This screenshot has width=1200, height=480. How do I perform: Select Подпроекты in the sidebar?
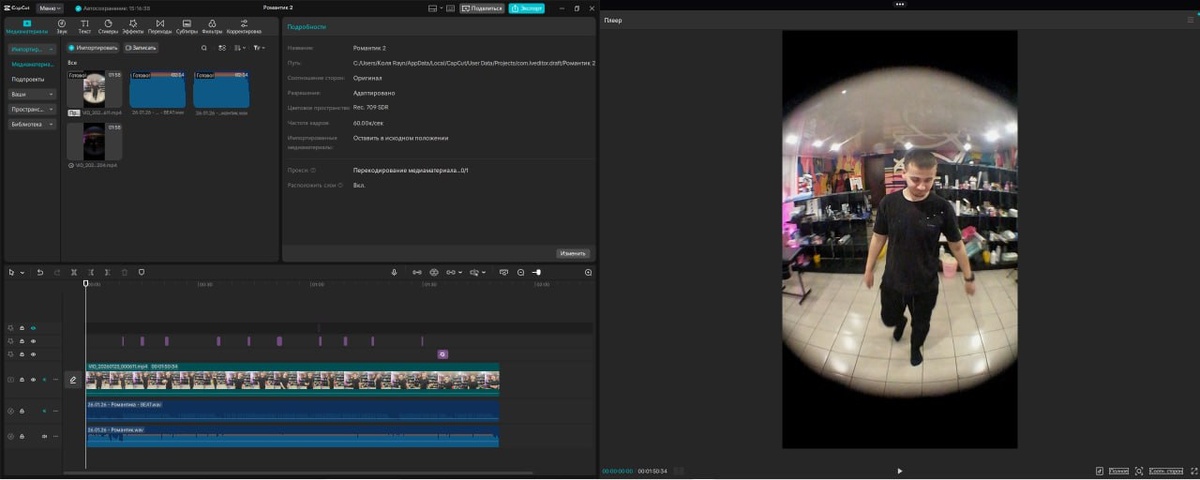(28, 79)
